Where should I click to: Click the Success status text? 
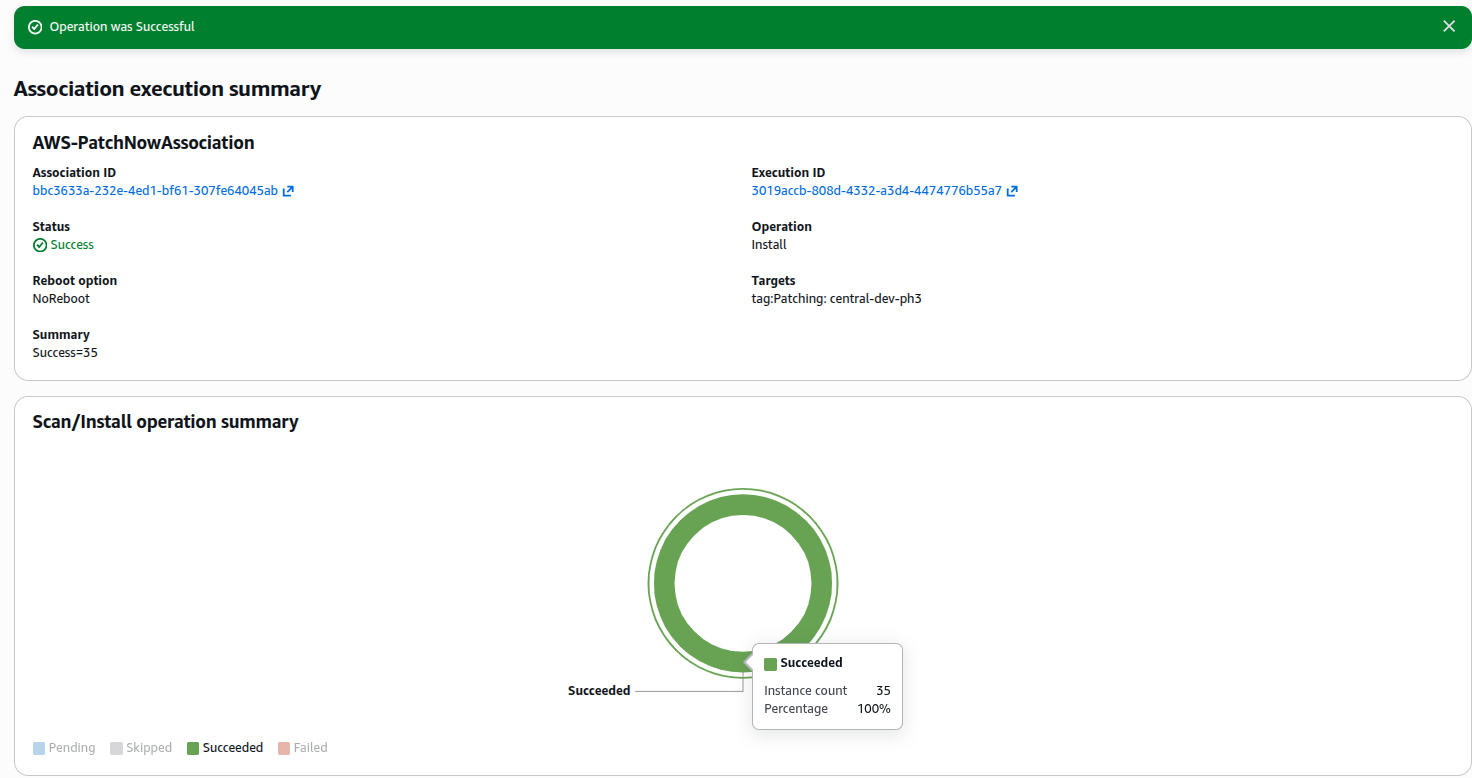pyautogui.click(x=72, y=245)
